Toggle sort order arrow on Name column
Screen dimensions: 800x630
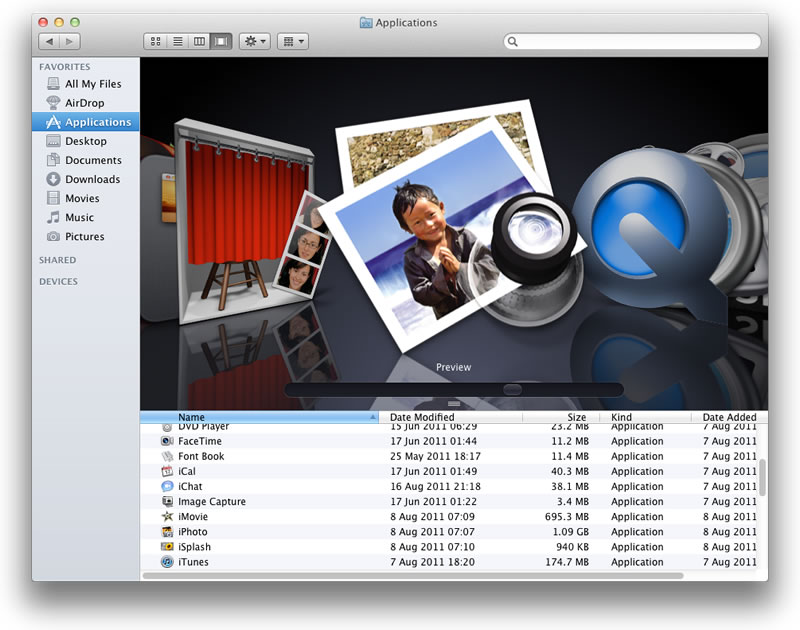tap(373, 417)
